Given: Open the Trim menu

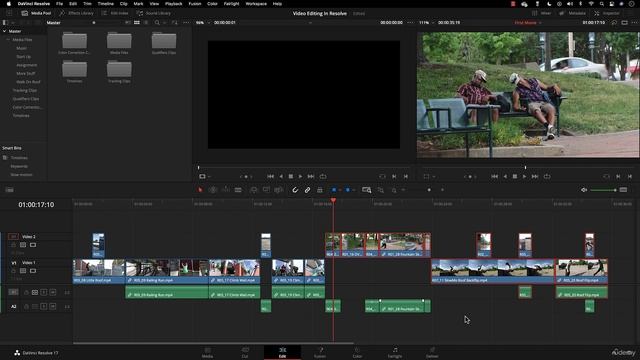Looking at the screenshot, I should (87, 4).
